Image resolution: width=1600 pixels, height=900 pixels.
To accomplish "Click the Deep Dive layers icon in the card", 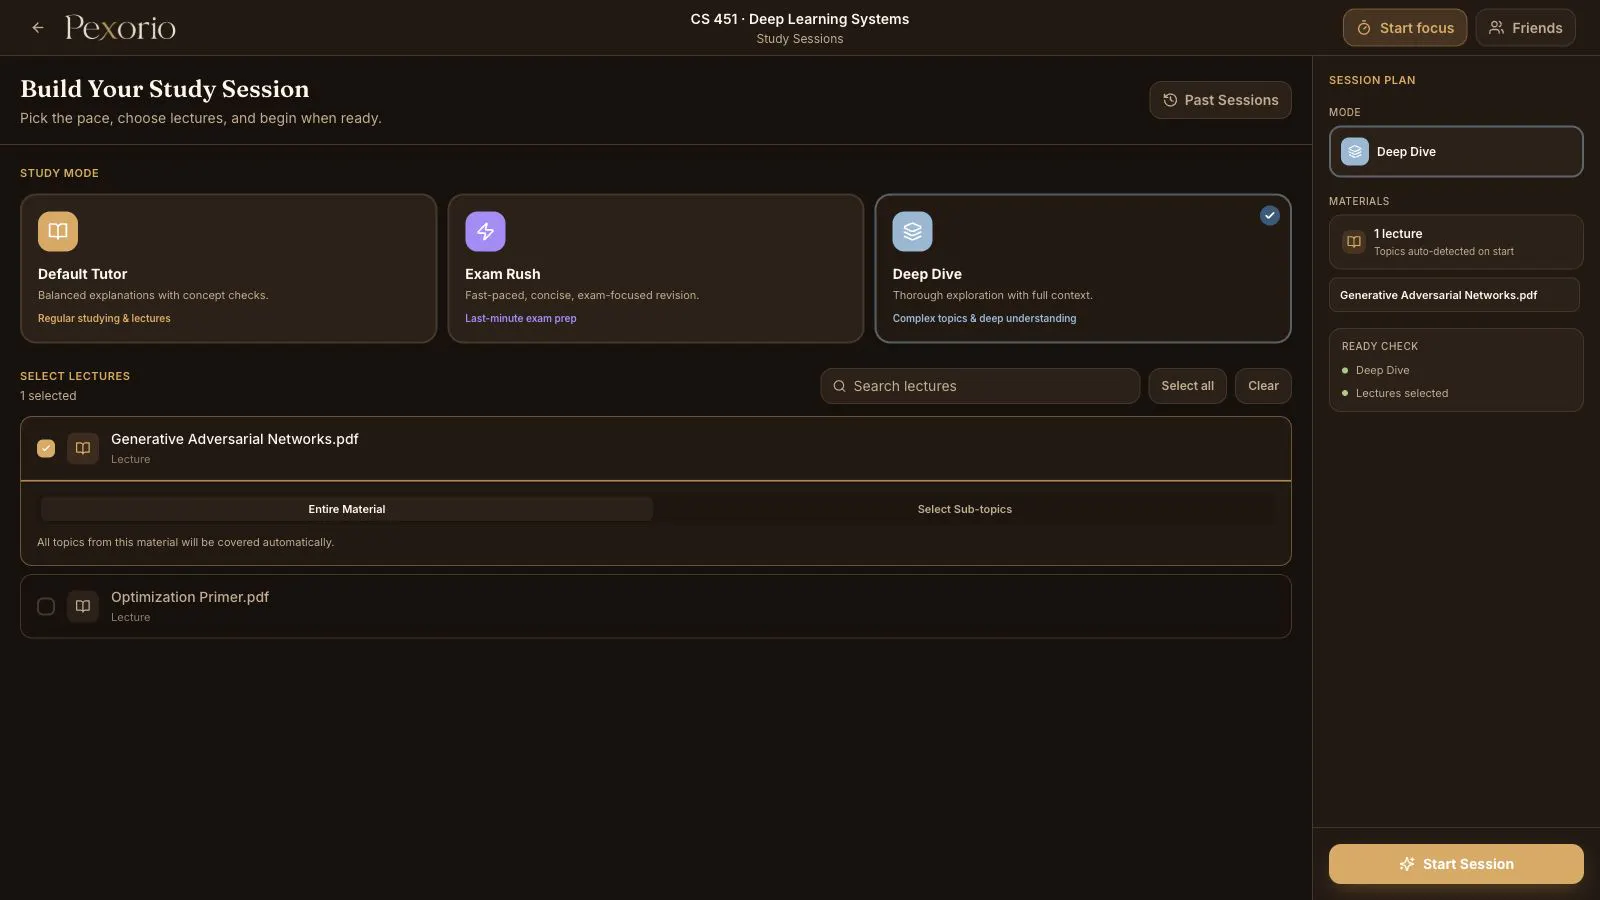I will point(912,231).
